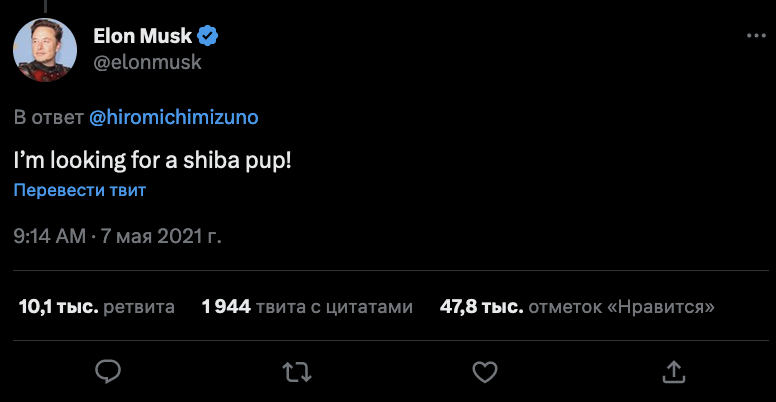
Task: Open the @elonmusk handle link
Action: coord(147,62)
